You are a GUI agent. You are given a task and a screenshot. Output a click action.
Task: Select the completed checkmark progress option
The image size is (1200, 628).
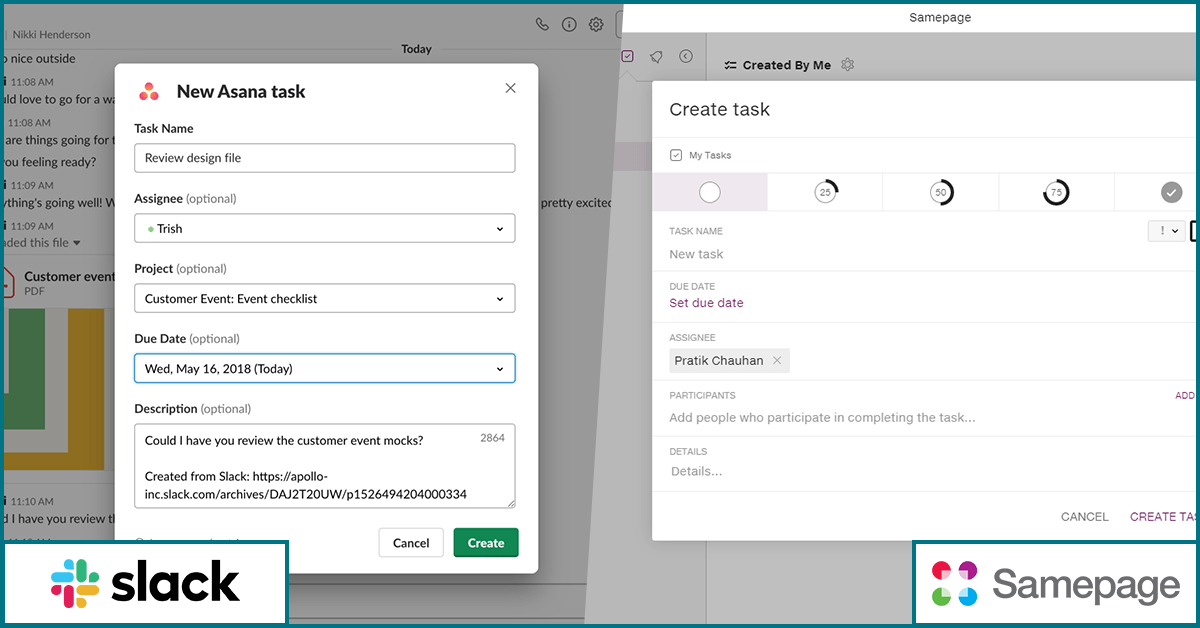tap(1171, 192)
